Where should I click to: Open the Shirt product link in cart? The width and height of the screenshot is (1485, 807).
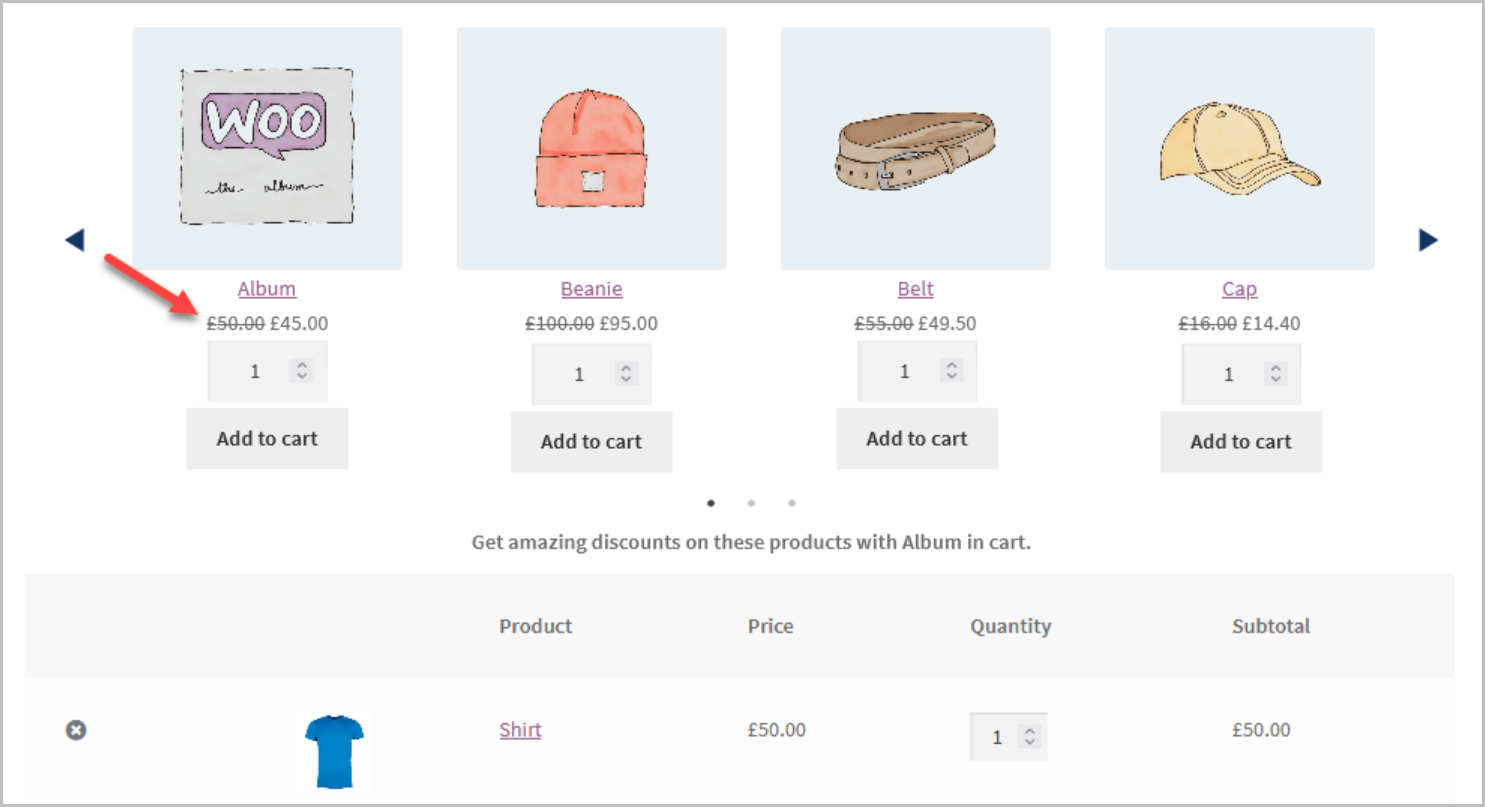[x=520, y=730]
